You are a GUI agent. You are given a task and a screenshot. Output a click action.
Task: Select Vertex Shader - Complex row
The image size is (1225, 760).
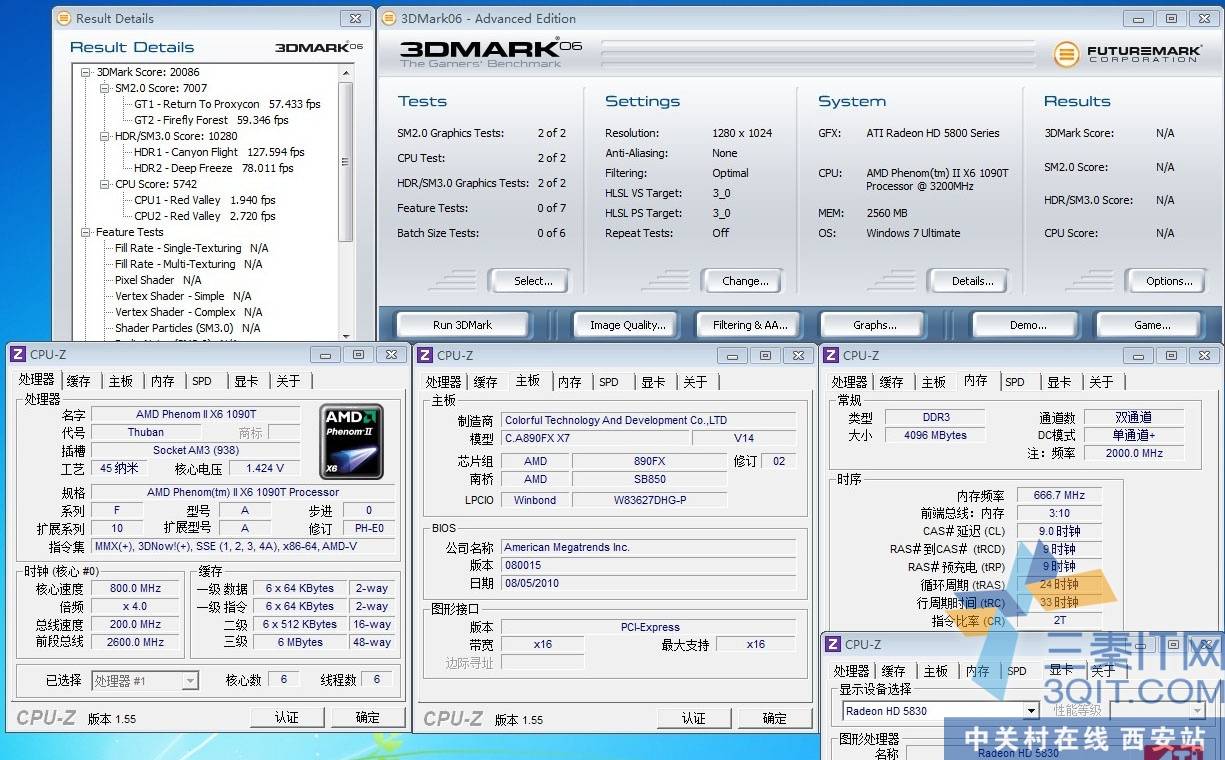coord(189,312)
